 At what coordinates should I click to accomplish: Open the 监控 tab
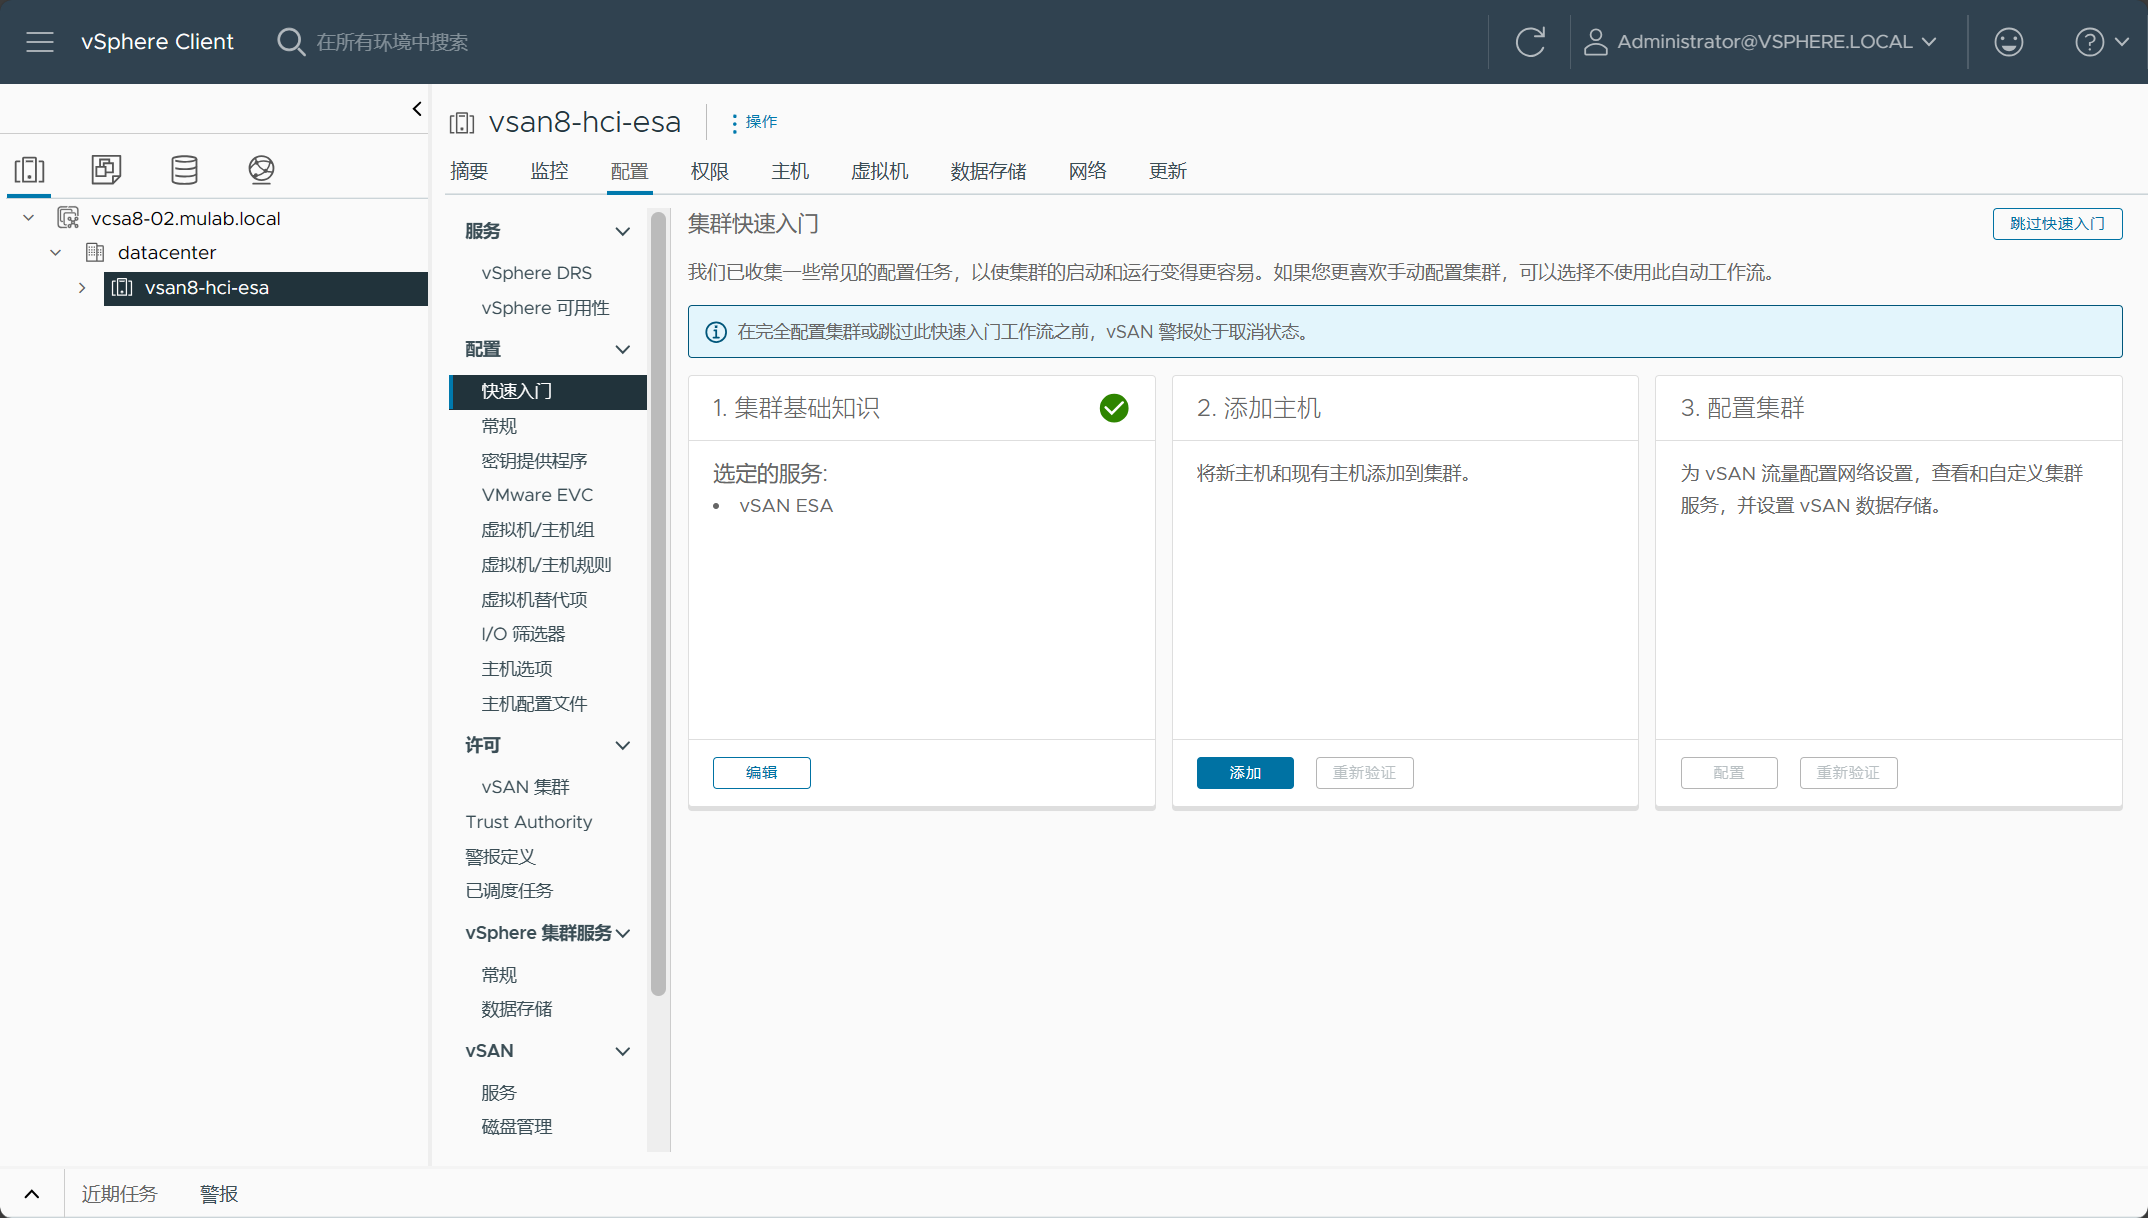click(549, 171)
